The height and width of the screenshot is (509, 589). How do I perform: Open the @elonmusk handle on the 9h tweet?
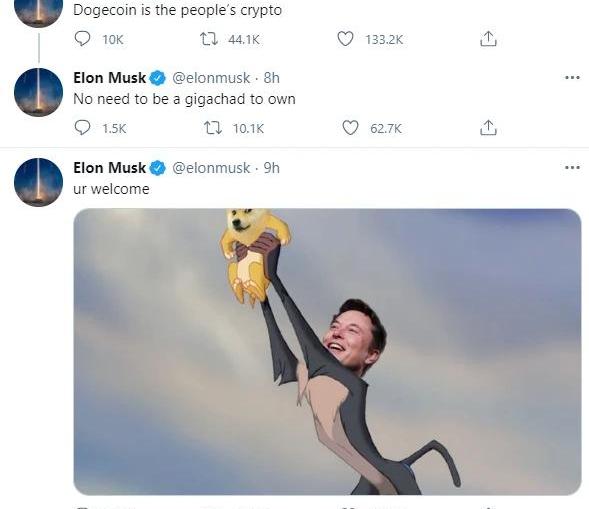point(211,168)
